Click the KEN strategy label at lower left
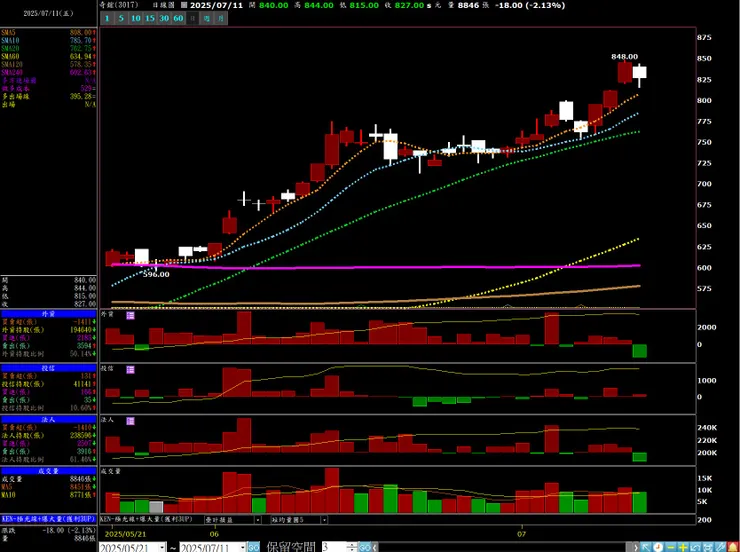The height and width of the screenshot is (552, 740). click(x=49, y=519)
